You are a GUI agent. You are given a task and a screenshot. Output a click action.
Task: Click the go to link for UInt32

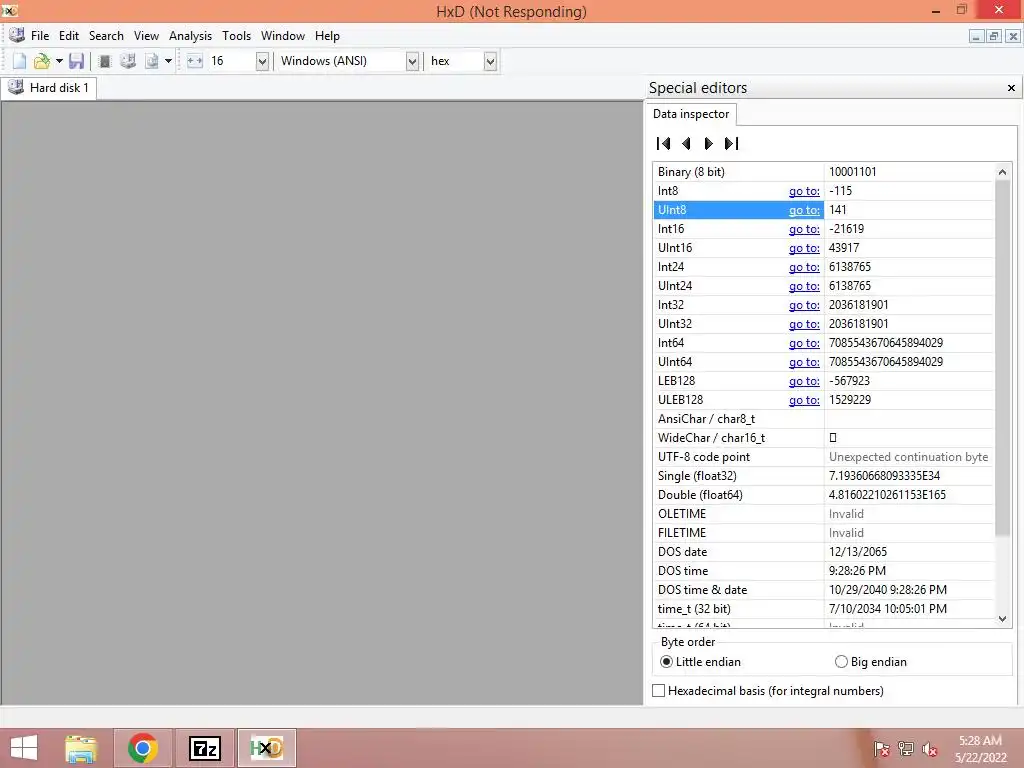(x=804, y=323)
